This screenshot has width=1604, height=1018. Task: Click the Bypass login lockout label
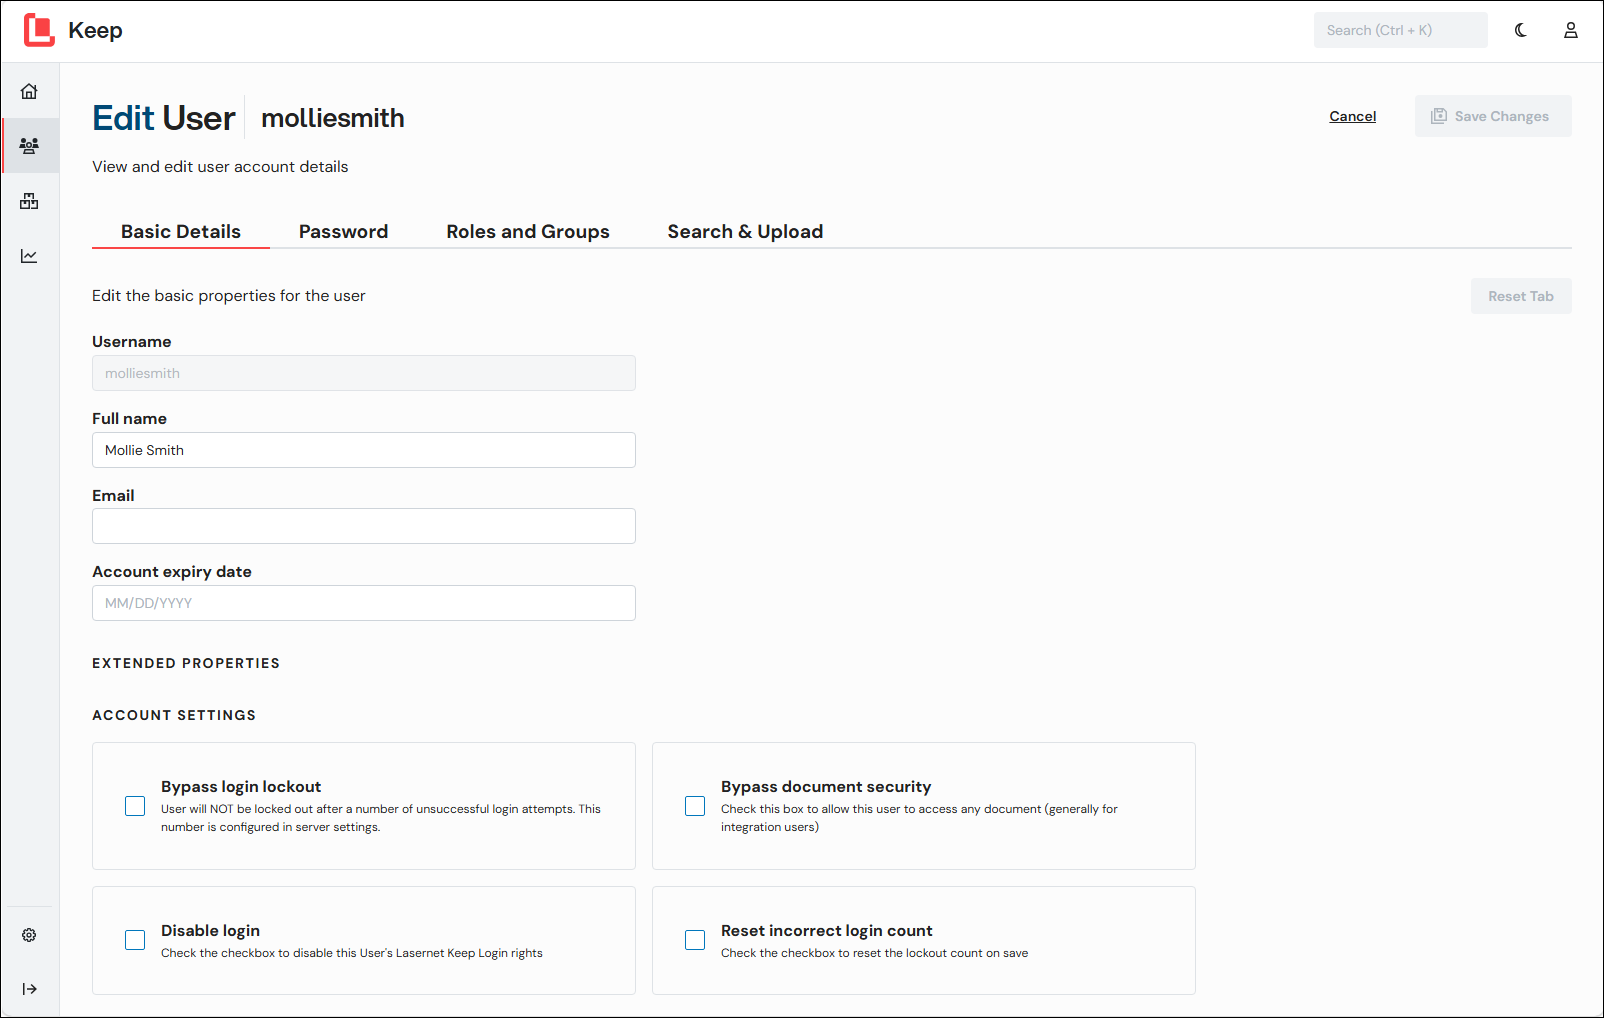coord(241,787)
